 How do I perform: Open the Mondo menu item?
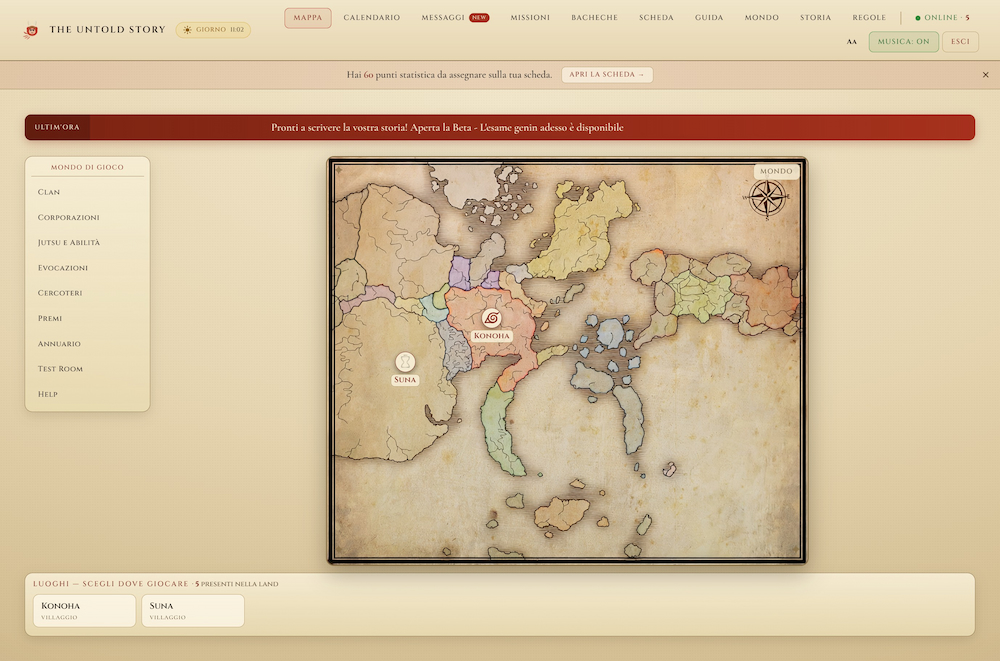click(x=761, y=18)
